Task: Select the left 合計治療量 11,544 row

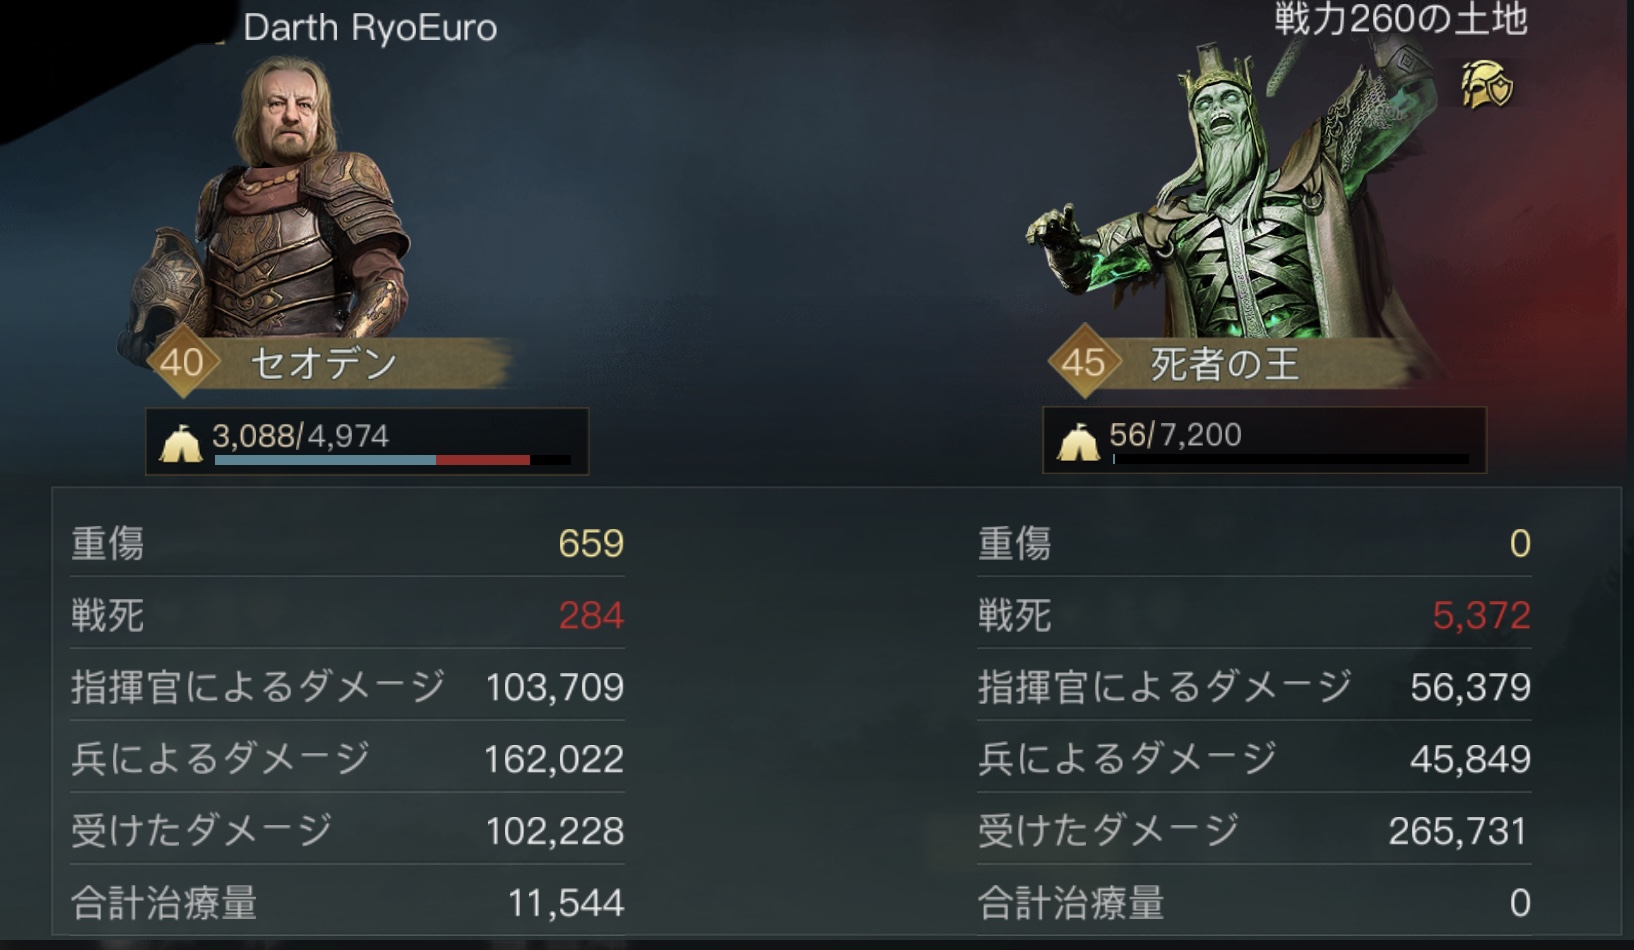Action: (x=347, y=903)
